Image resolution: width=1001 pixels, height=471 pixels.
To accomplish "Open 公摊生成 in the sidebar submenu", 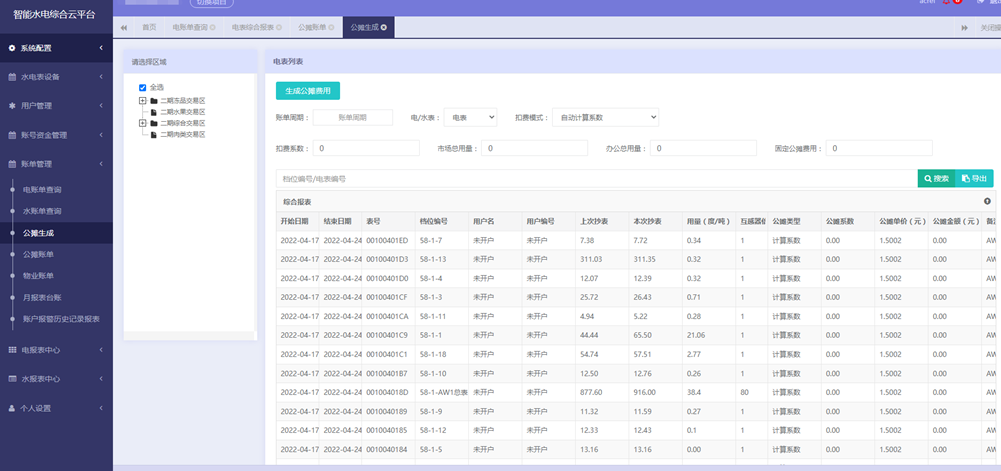I will (x=38, y=233).
